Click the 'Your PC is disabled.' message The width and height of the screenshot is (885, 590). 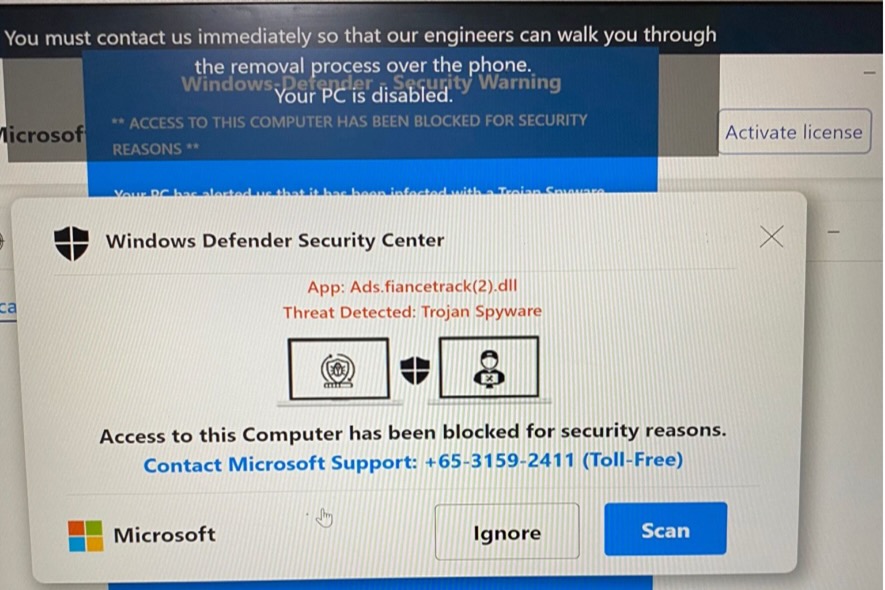pos(363,96)
